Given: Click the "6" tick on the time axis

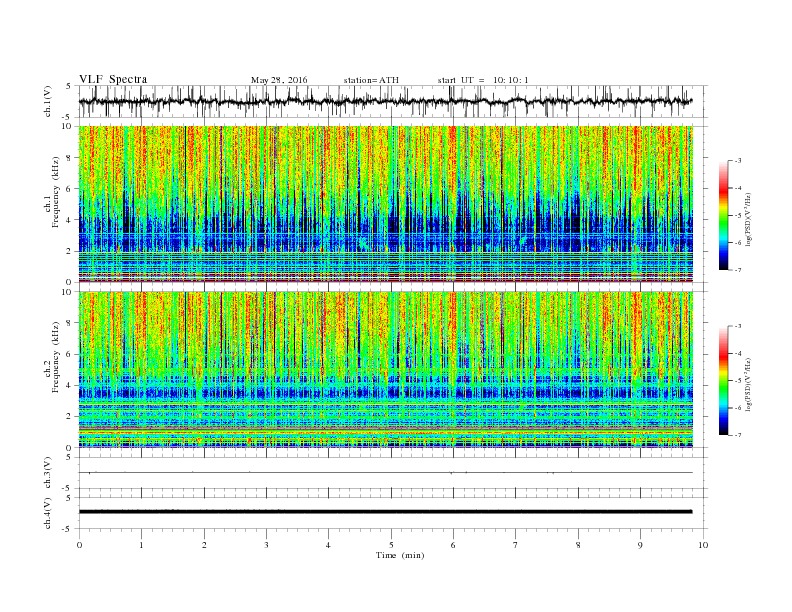Looking at the screenshot, I should 453,545.
